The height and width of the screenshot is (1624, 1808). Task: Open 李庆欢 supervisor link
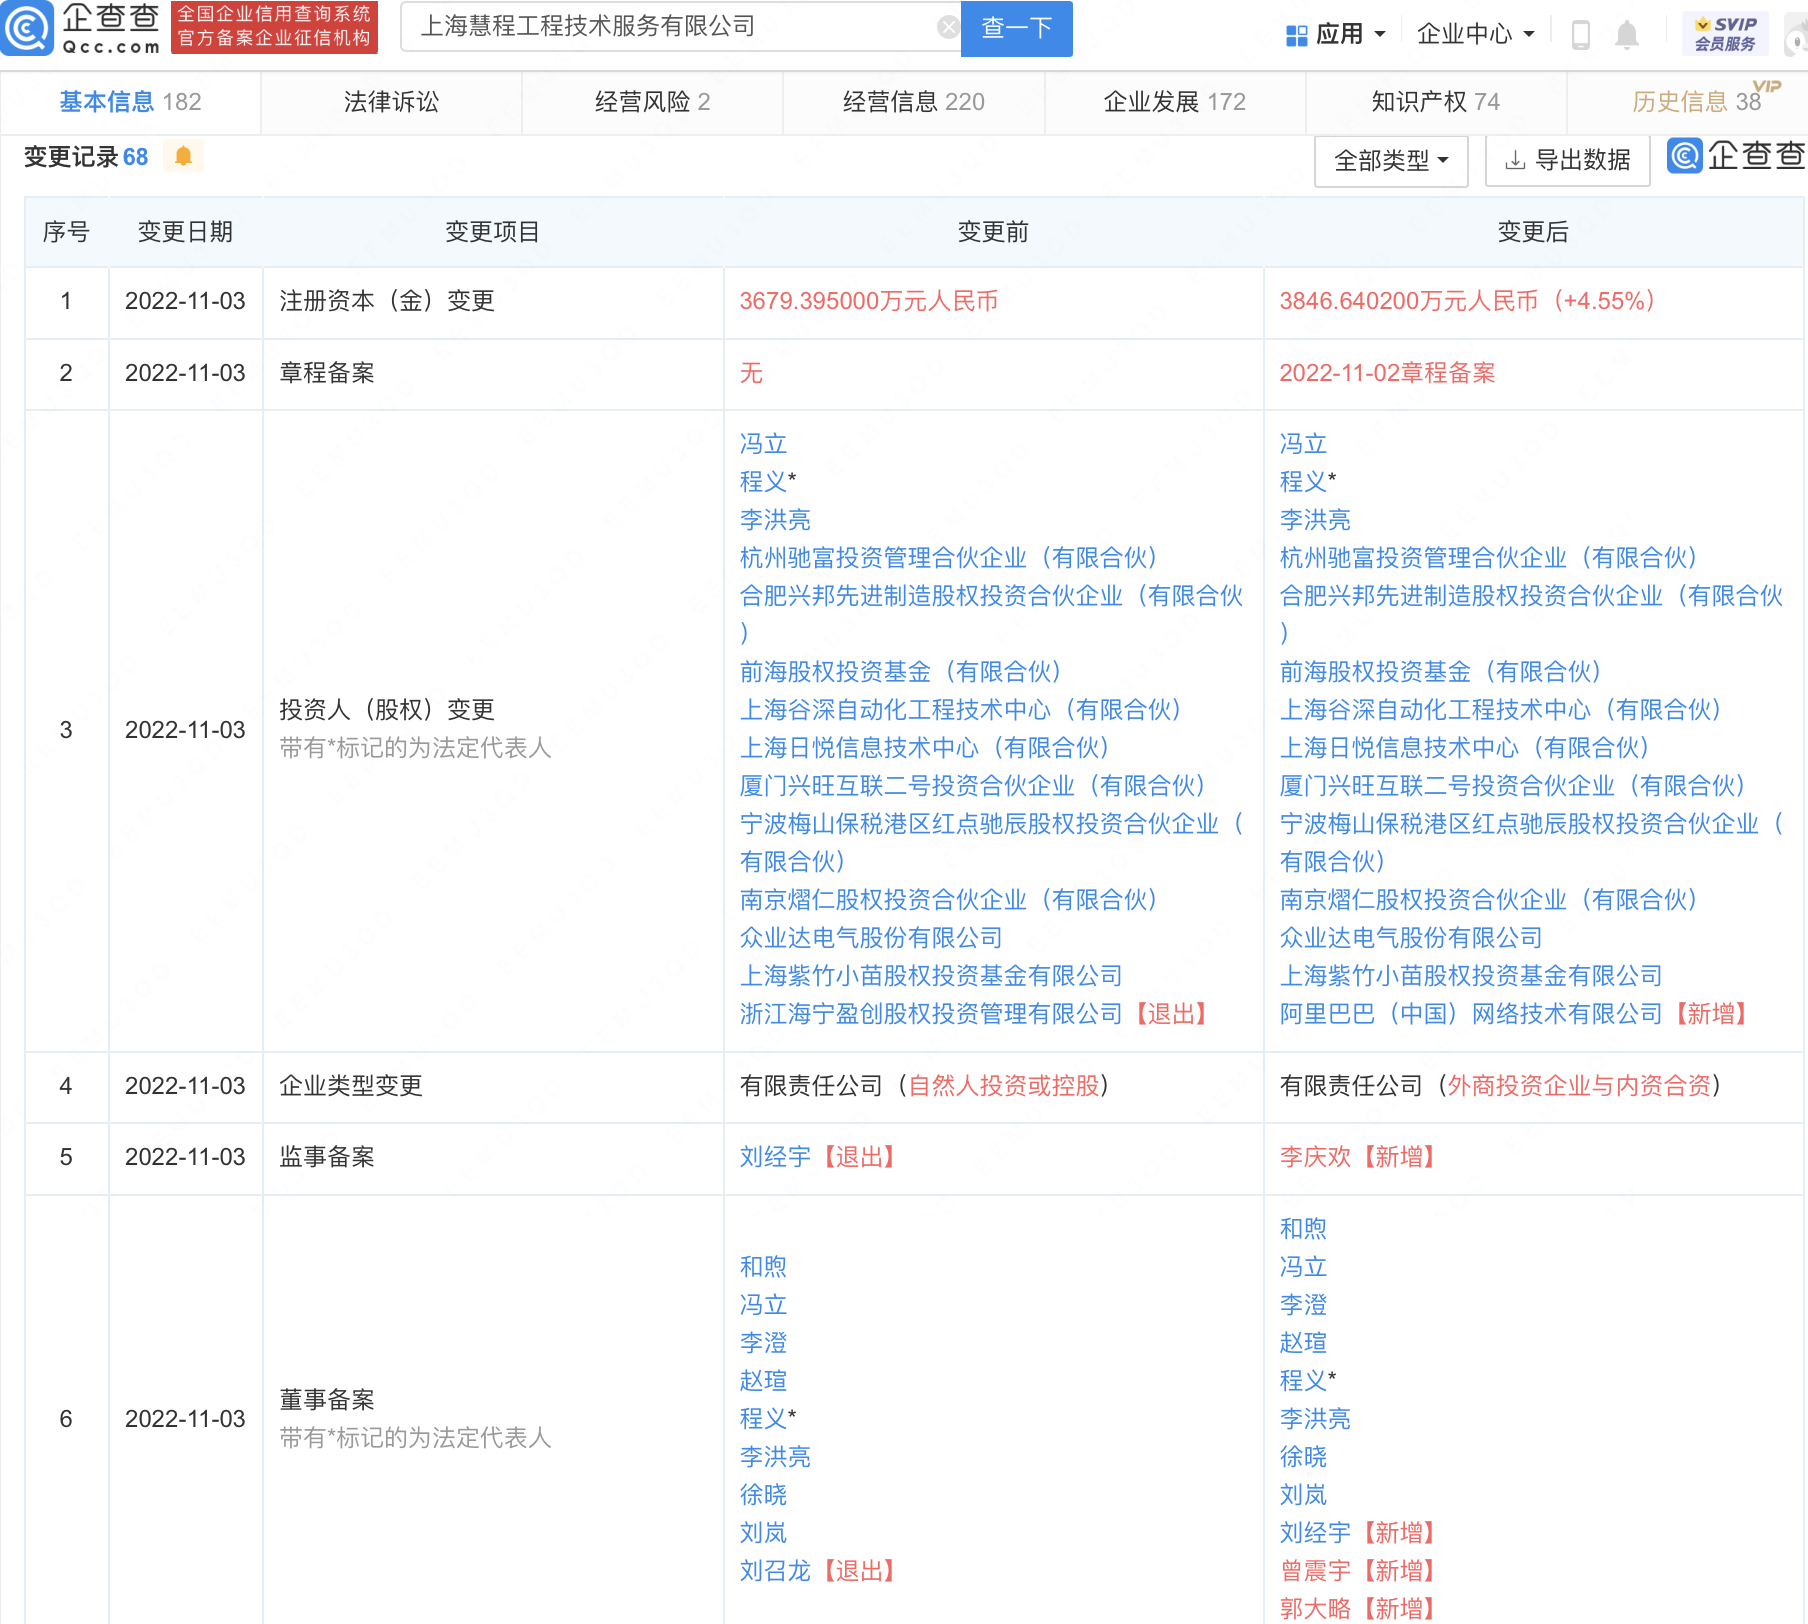(x=1315, y=1157)
